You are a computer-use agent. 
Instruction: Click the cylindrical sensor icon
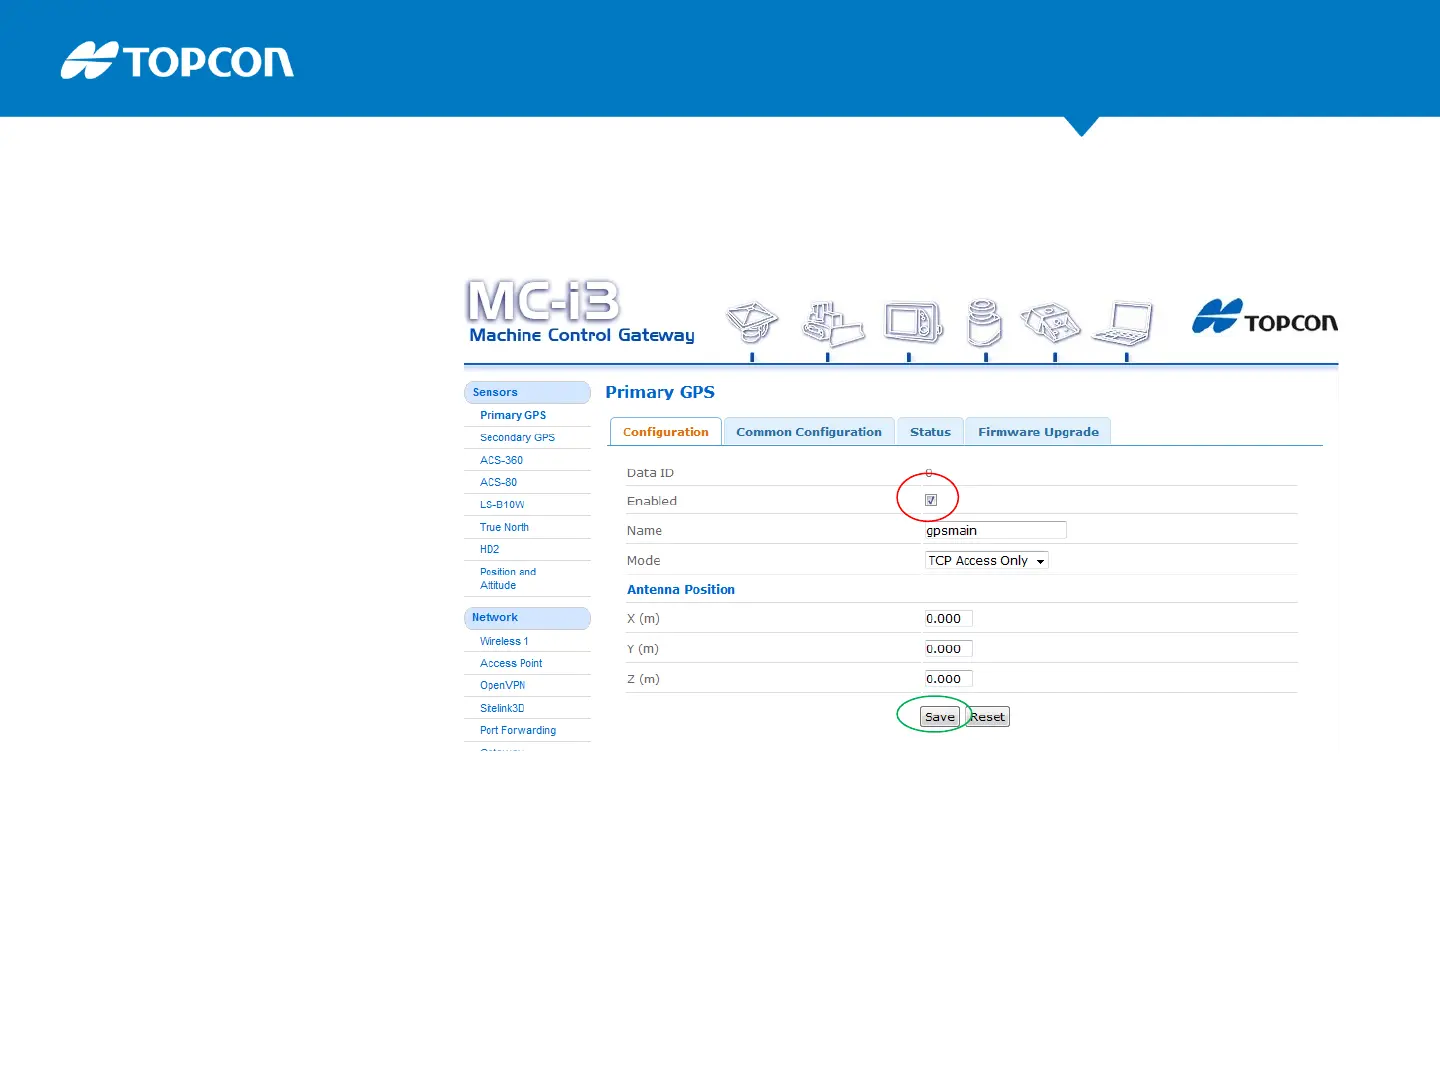[x=985, y=323]
